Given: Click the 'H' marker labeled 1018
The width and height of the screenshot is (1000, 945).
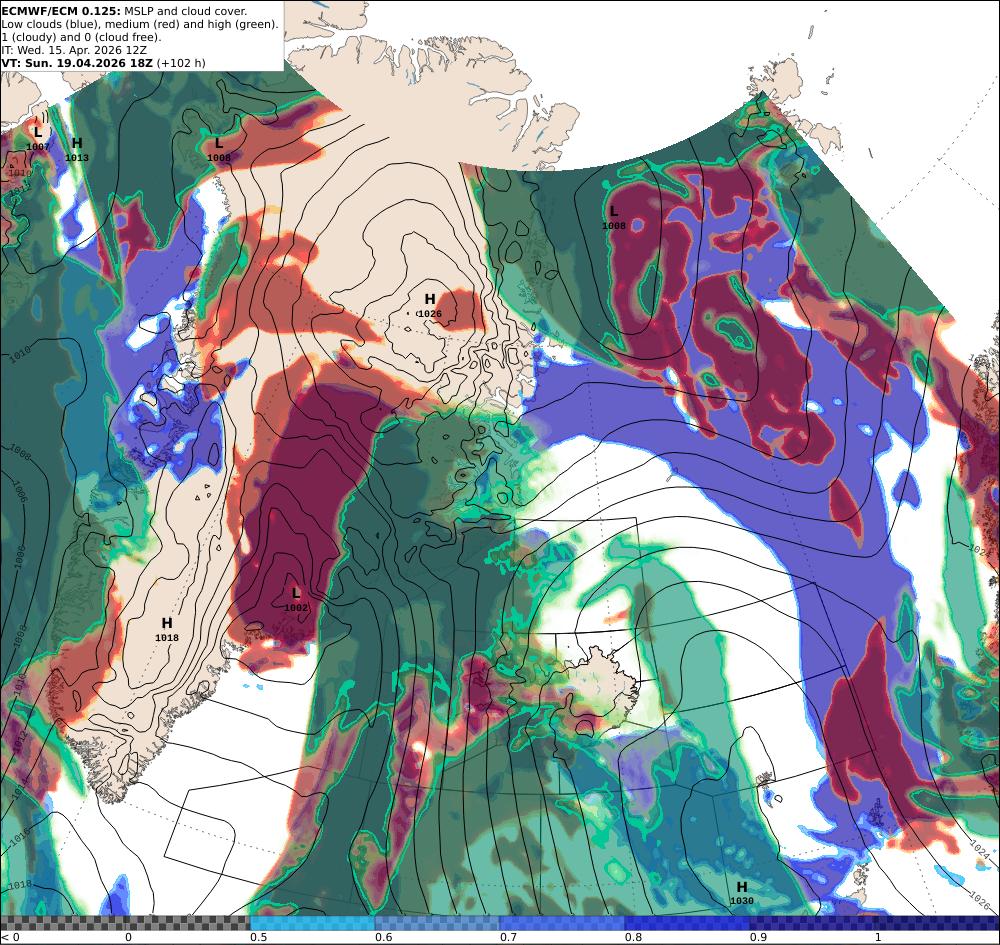Looking at the screenshot, I should [167, 623].
